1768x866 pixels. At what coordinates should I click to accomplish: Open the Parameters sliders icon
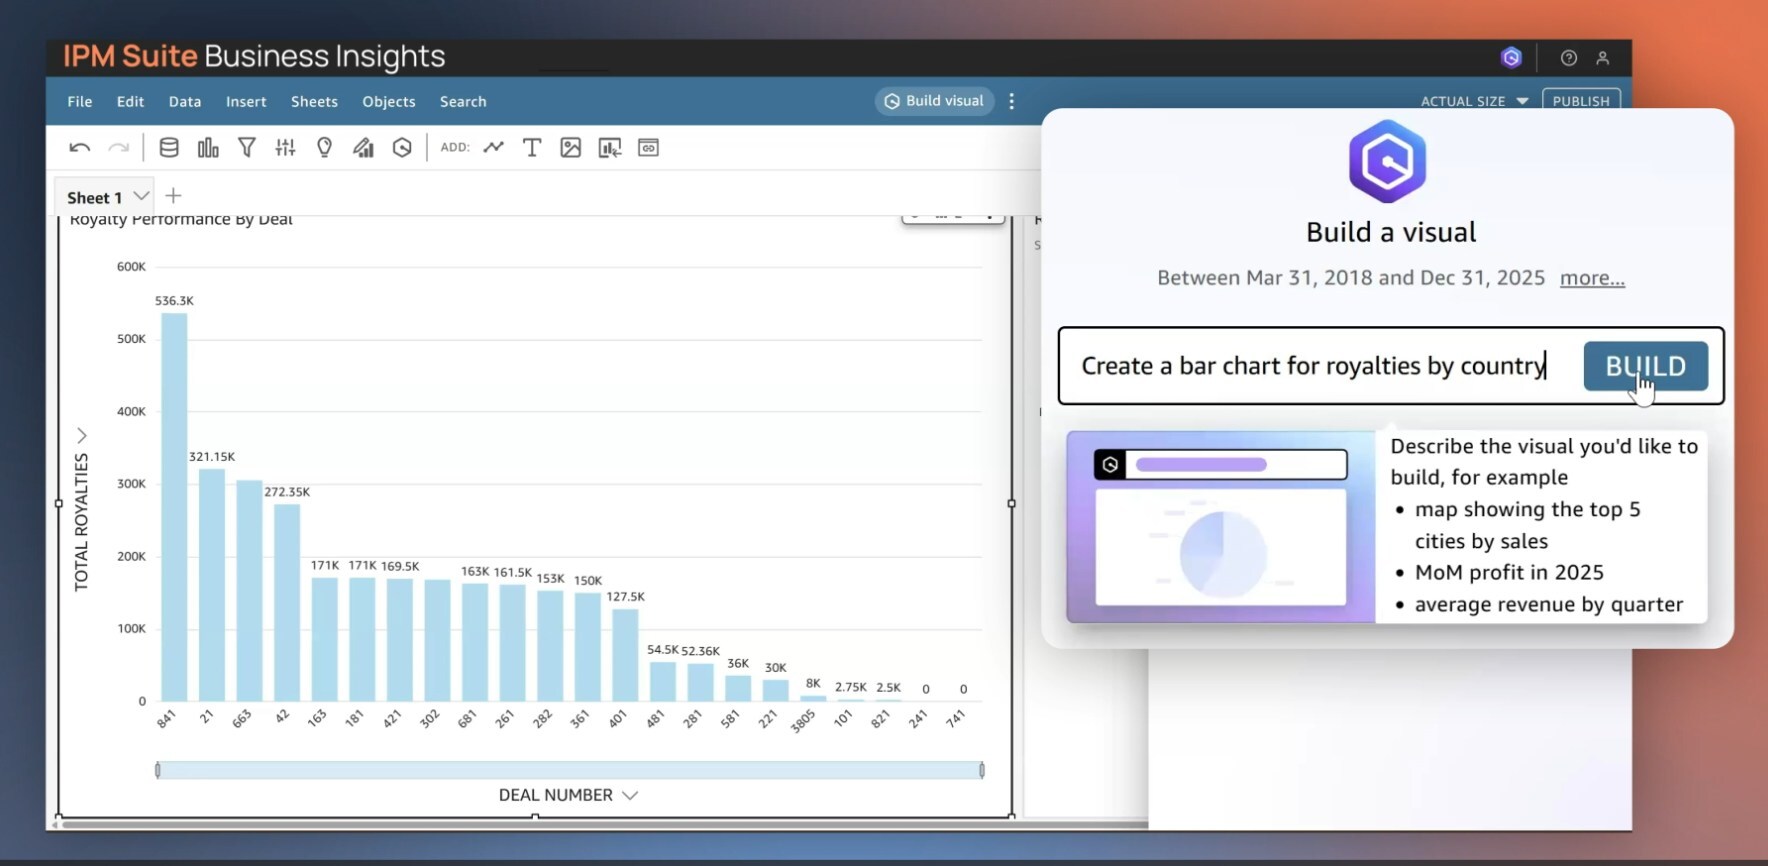click(x=285, y=148)
